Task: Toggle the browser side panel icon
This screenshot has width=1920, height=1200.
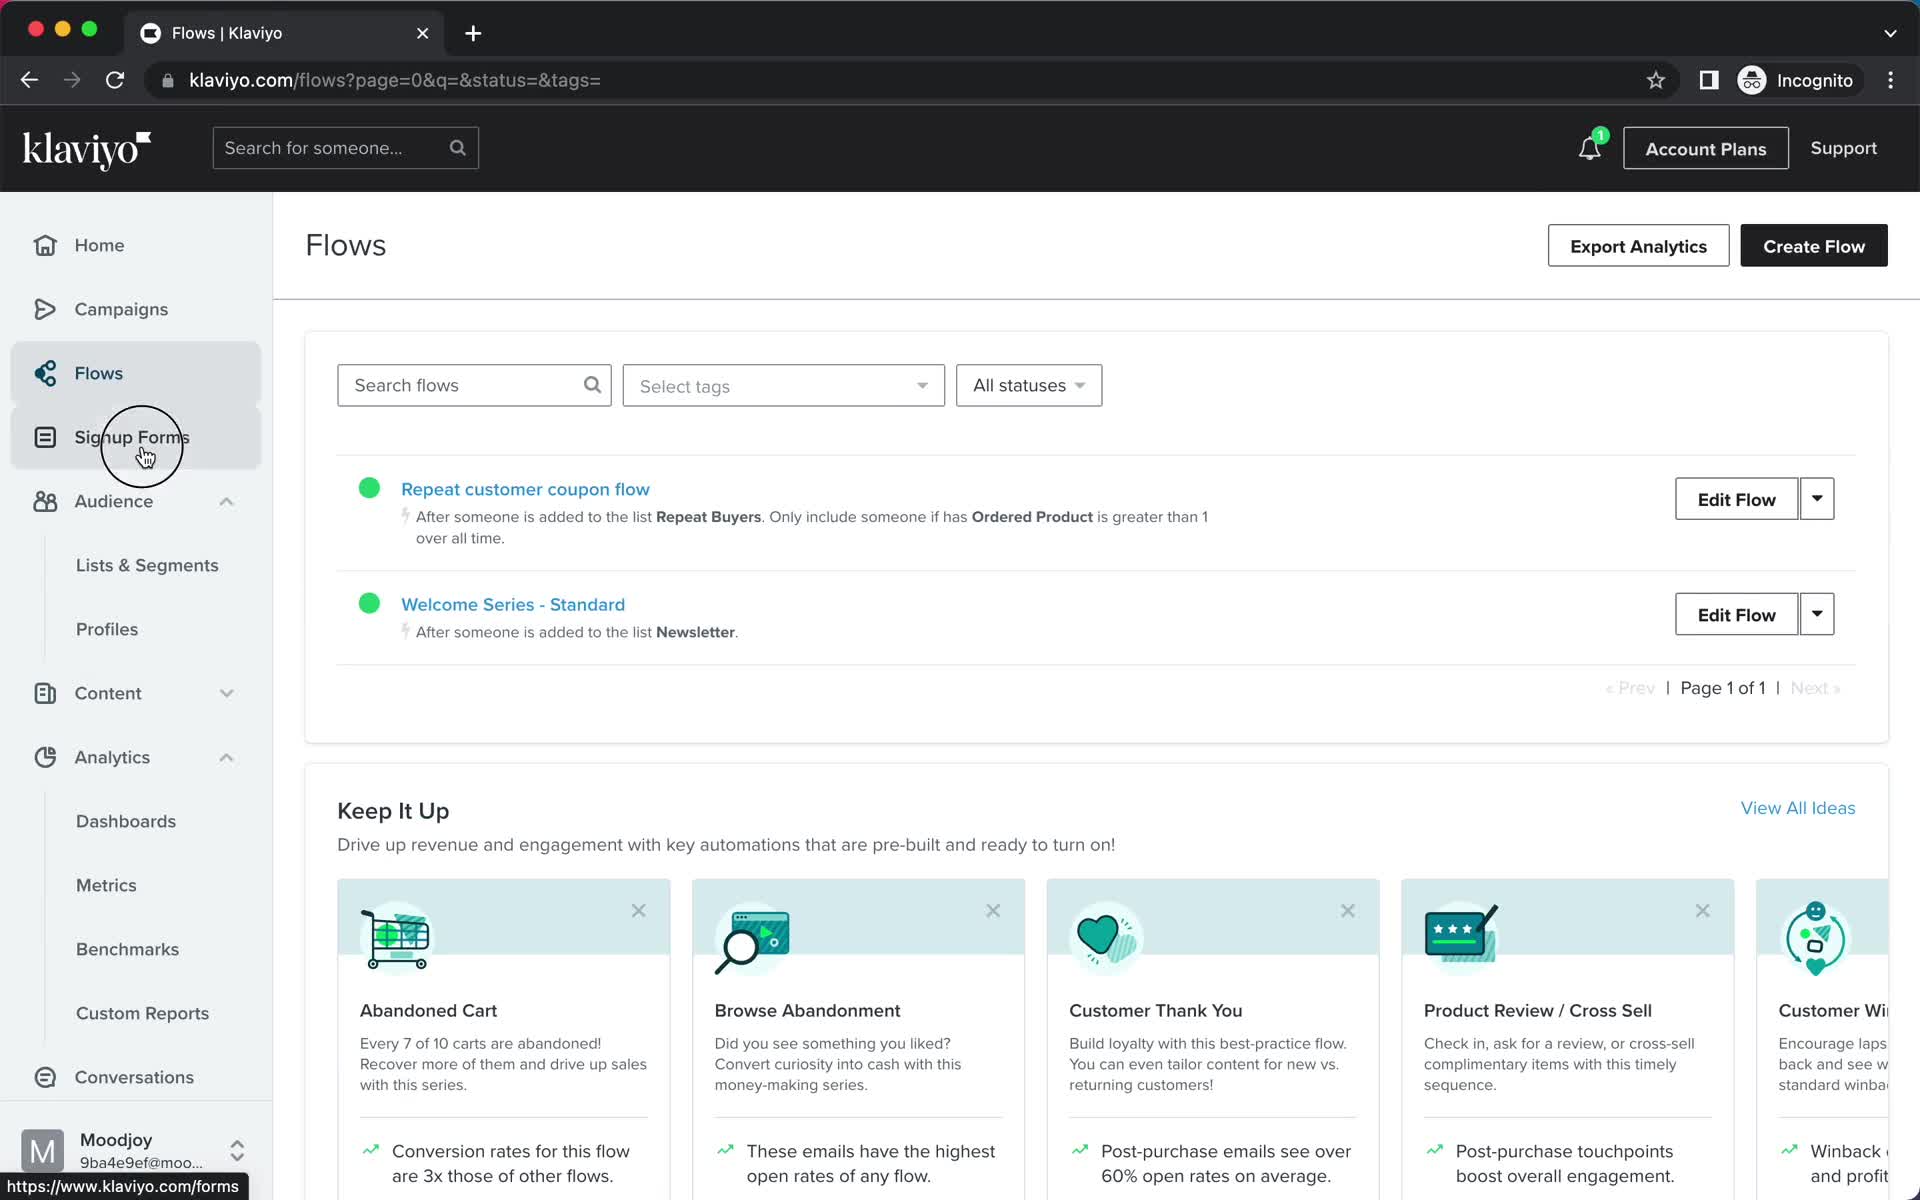Action: (1709, 80)
